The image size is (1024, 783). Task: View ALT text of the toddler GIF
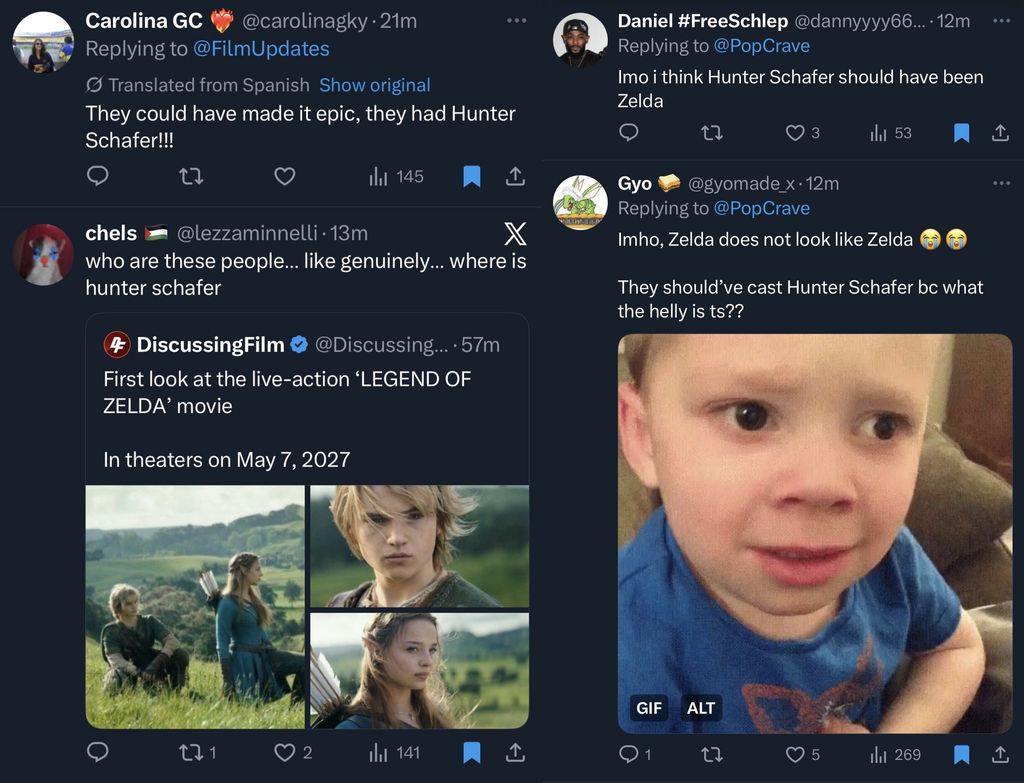(701, 708)
